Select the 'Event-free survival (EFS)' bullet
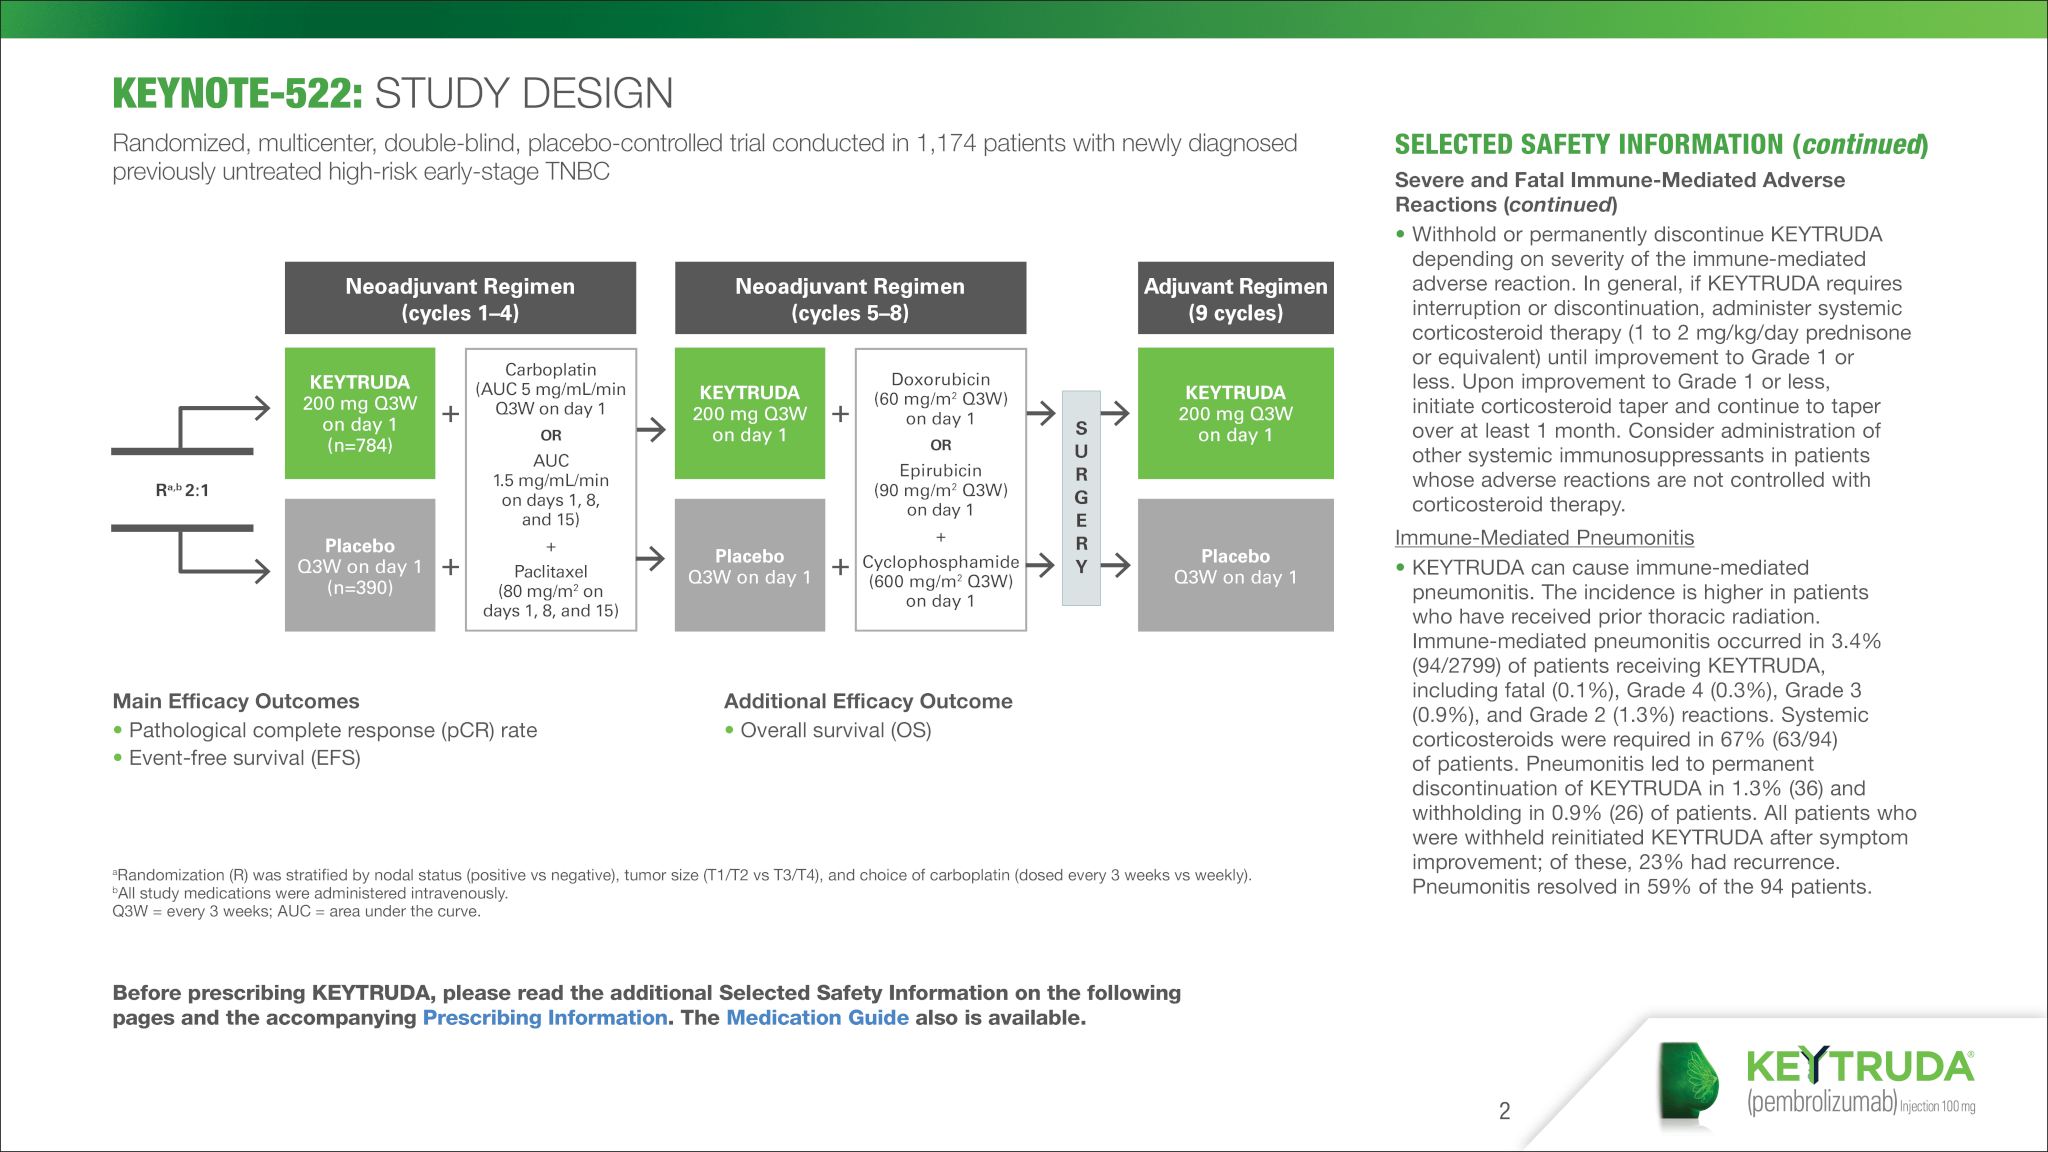Image resolution: width=2048 pixels, height=1152 pixels. coord(245,758)
